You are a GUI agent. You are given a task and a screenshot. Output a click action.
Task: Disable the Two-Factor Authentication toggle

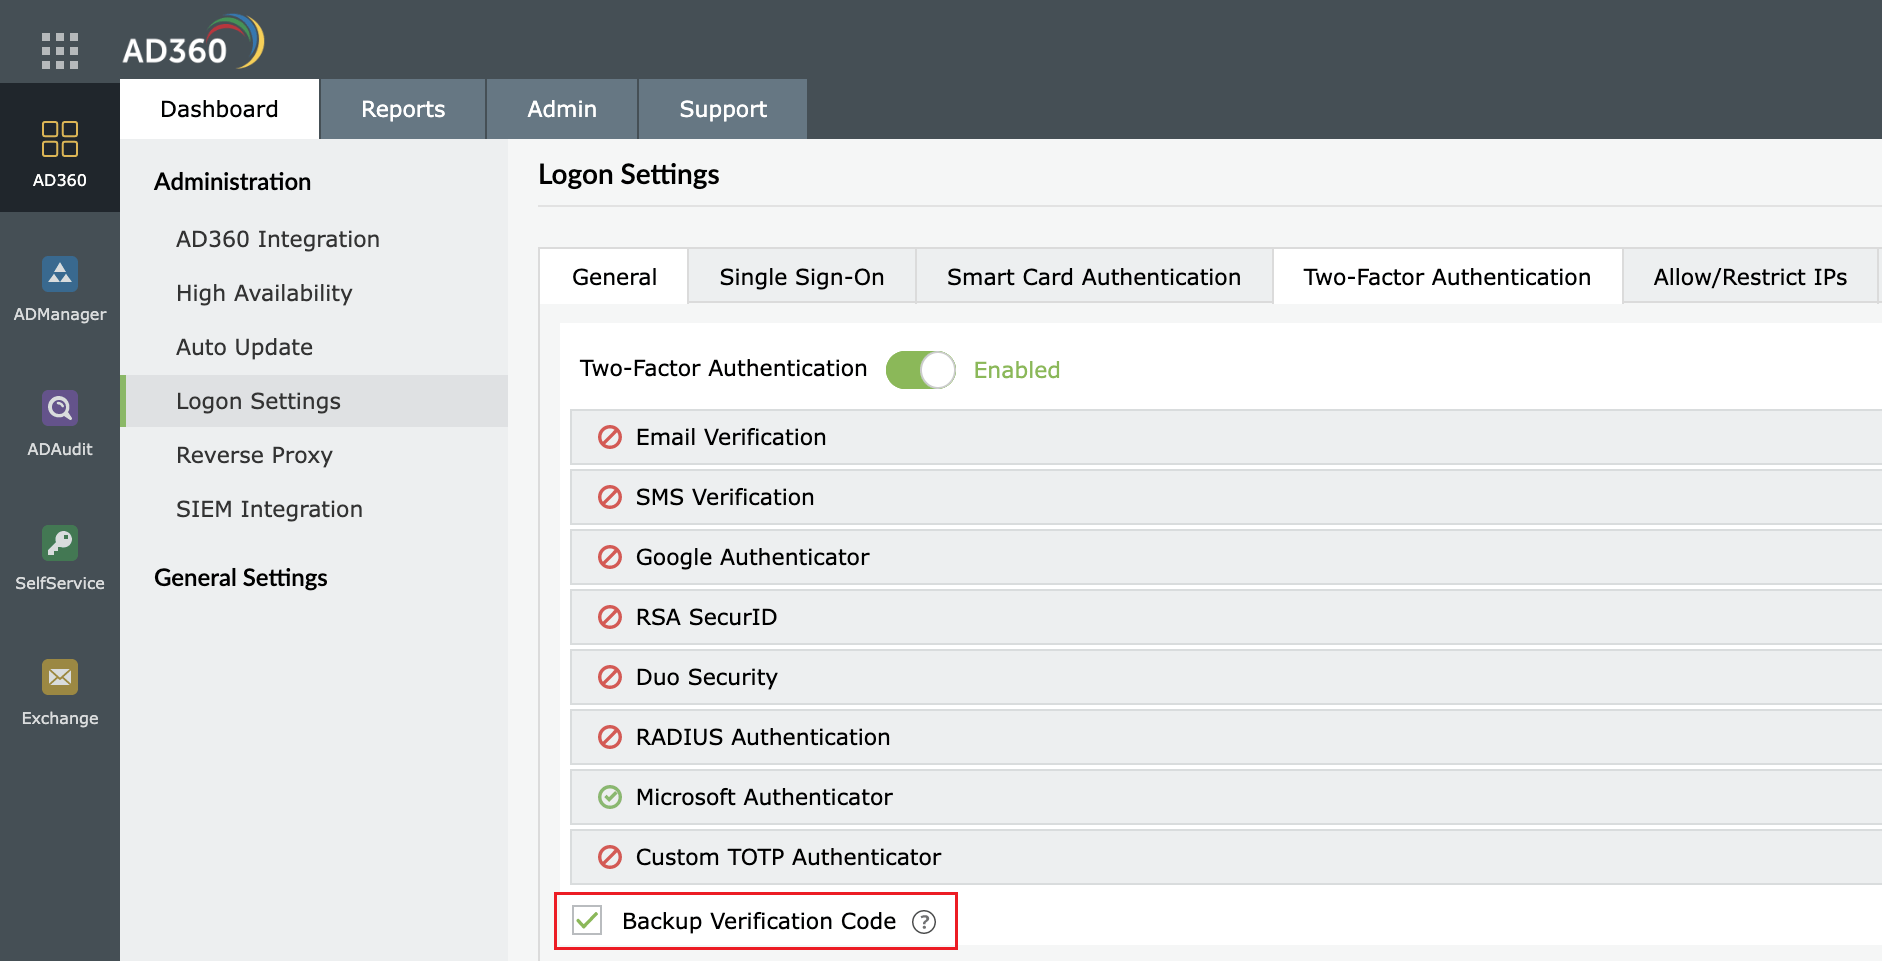click(x=920, y=369)
